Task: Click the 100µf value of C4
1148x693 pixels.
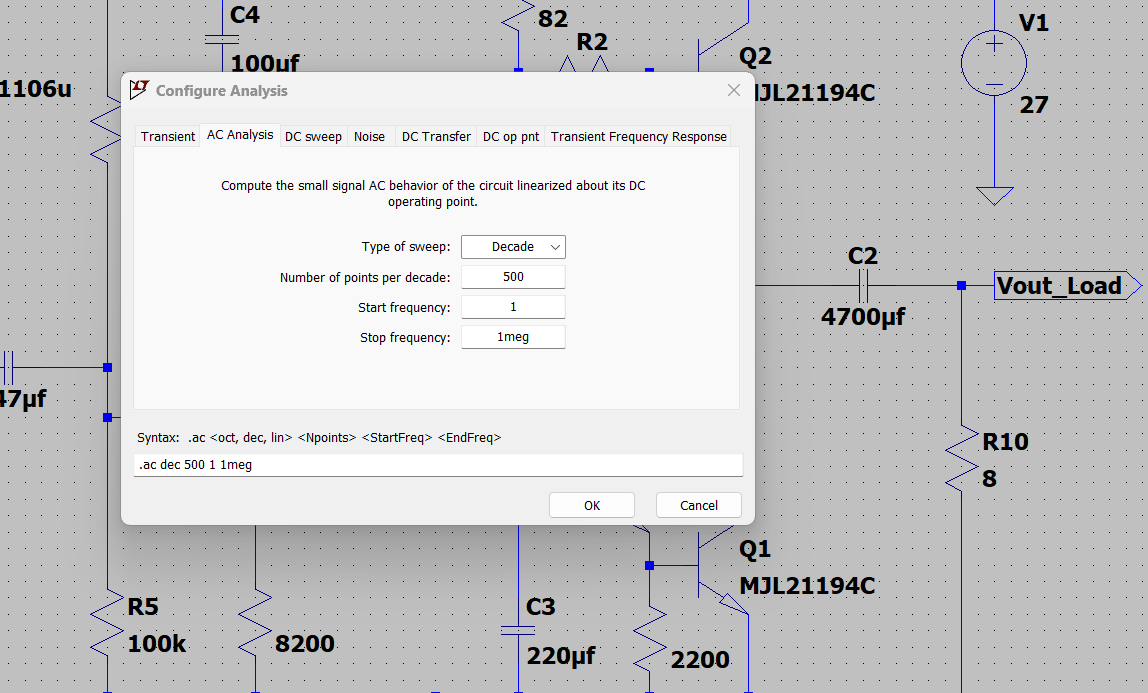Action: click(264, 64)
